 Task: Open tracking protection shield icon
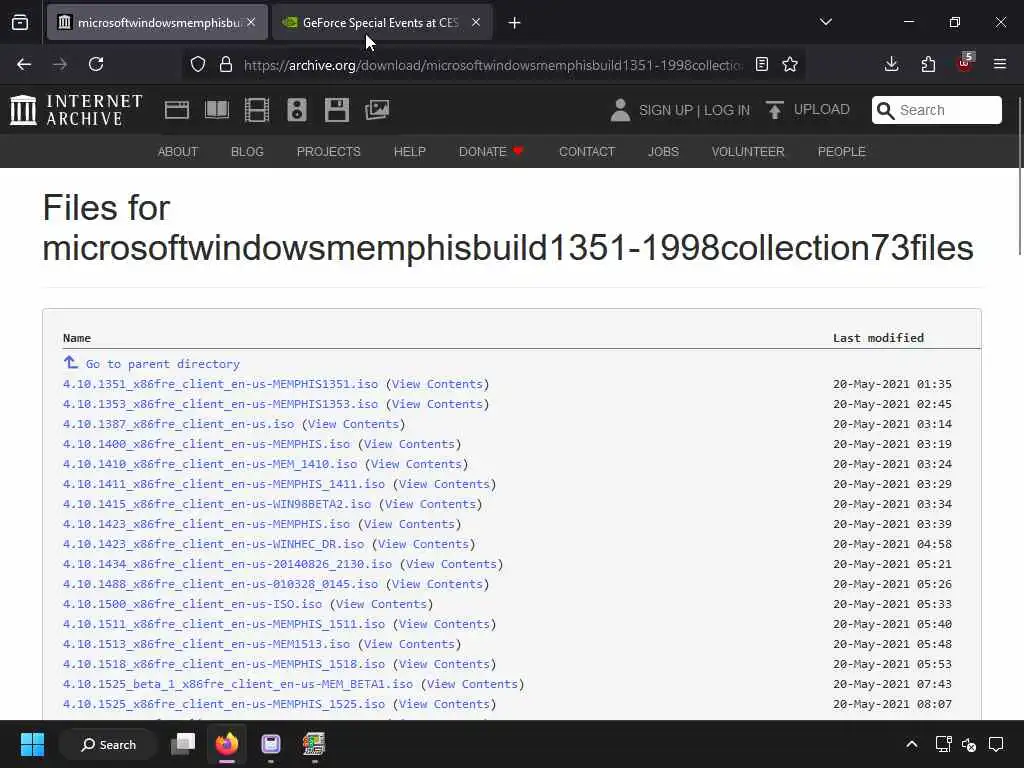click(198, 64)
